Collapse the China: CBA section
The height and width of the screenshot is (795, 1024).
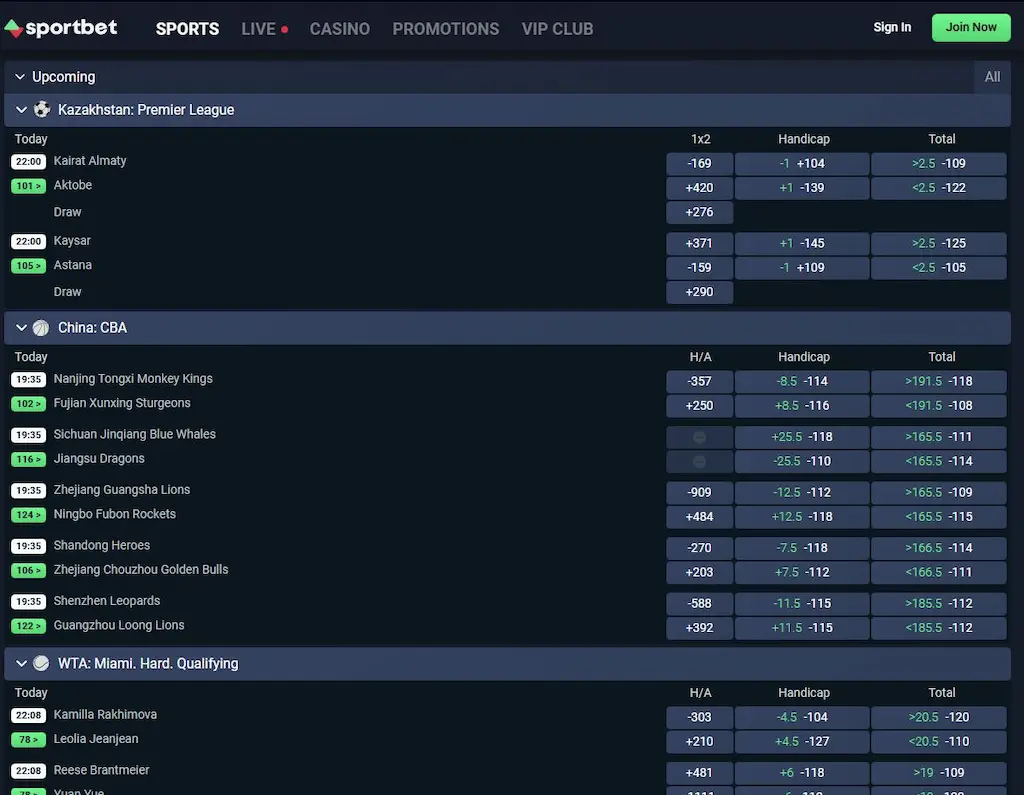point(22,327)
